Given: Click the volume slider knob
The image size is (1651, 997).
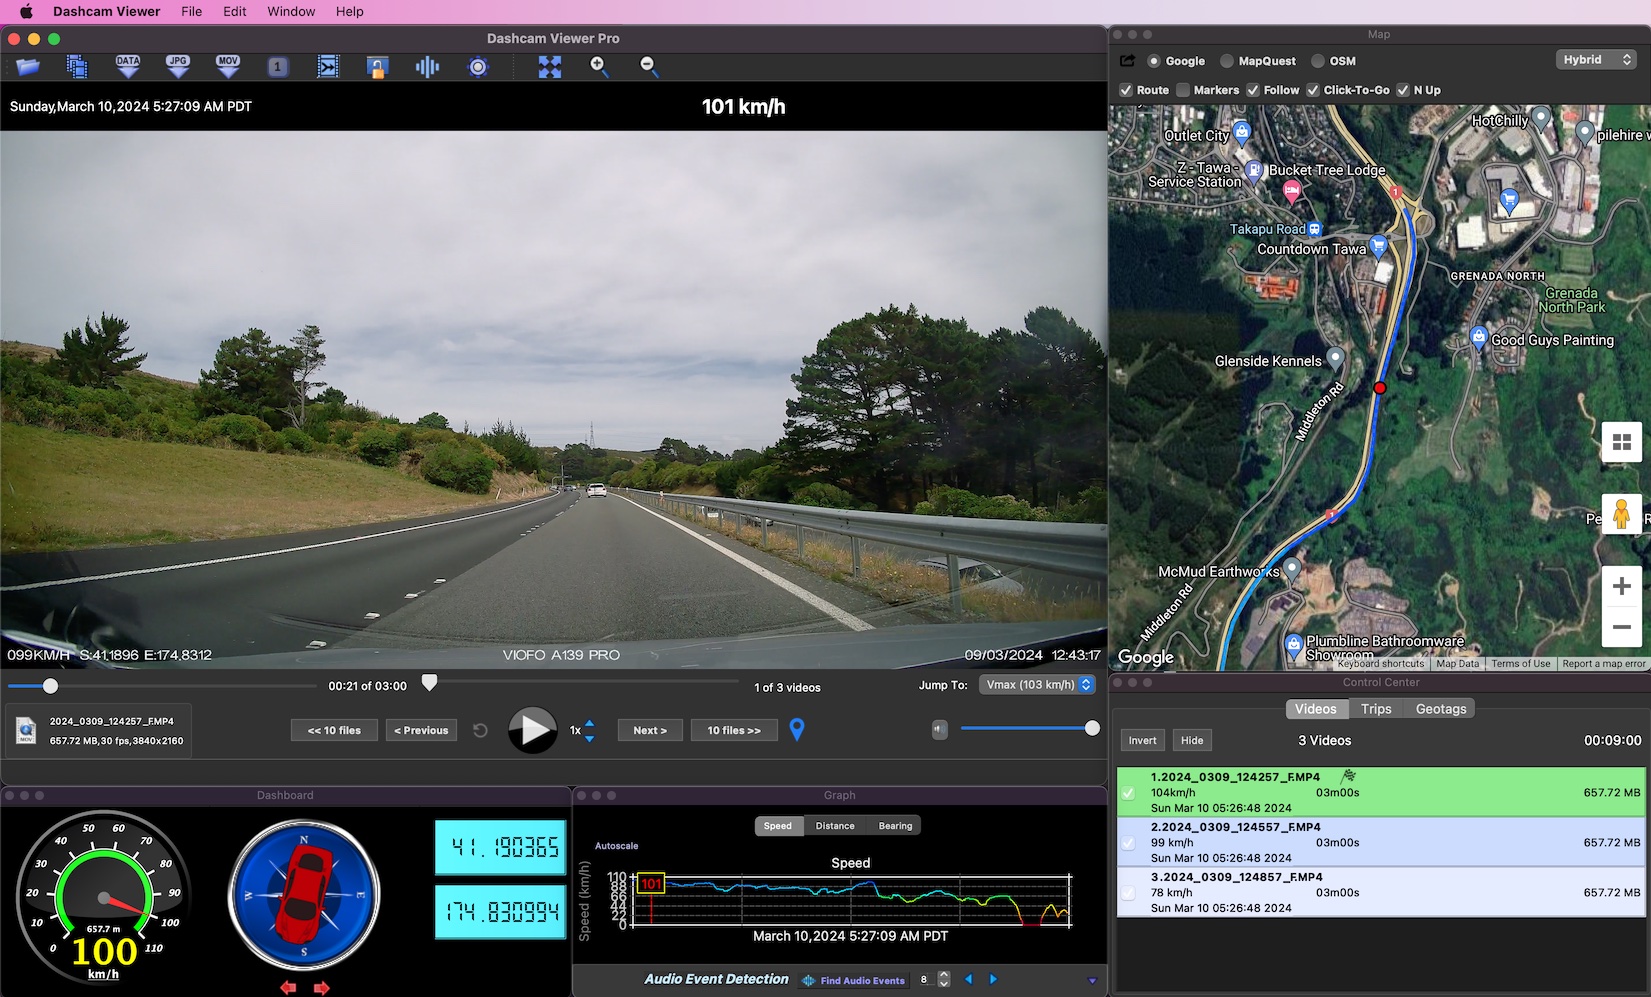Looking at the screenshot, I should pyautogui.click(x=1092, y=728).
